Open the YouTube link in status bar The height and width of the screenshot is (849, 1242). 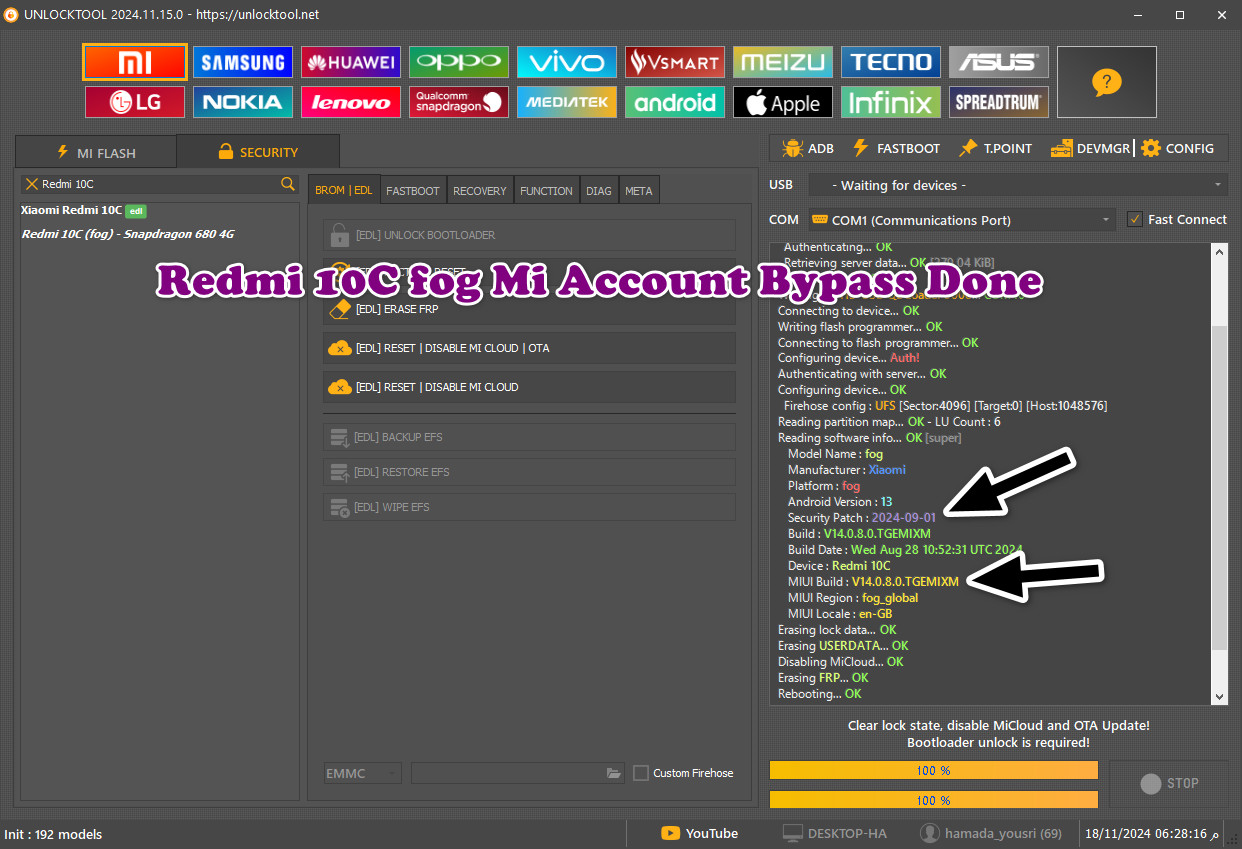pyautogui.click(x=699, y=833)
